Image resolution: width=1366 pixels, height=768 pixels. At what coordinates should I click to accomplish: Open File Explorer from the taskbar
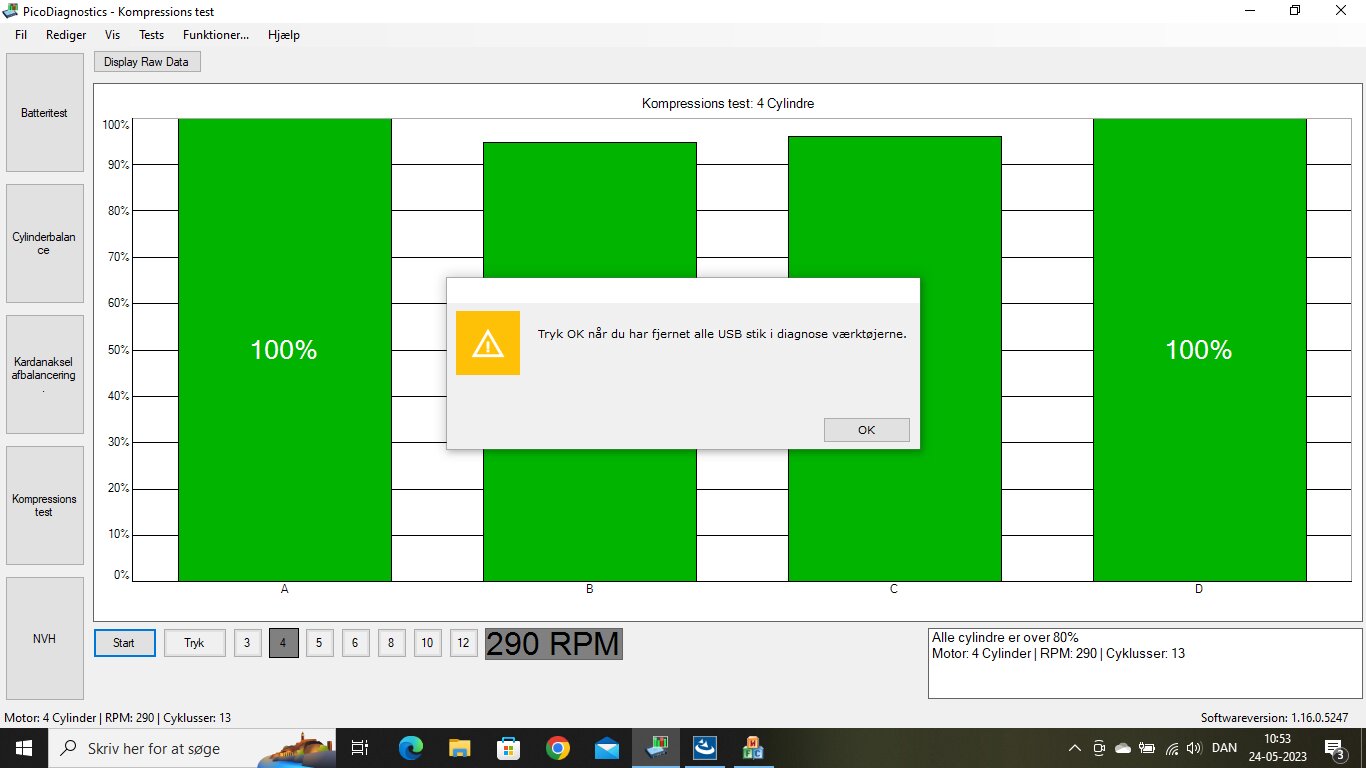coord(460,748)
